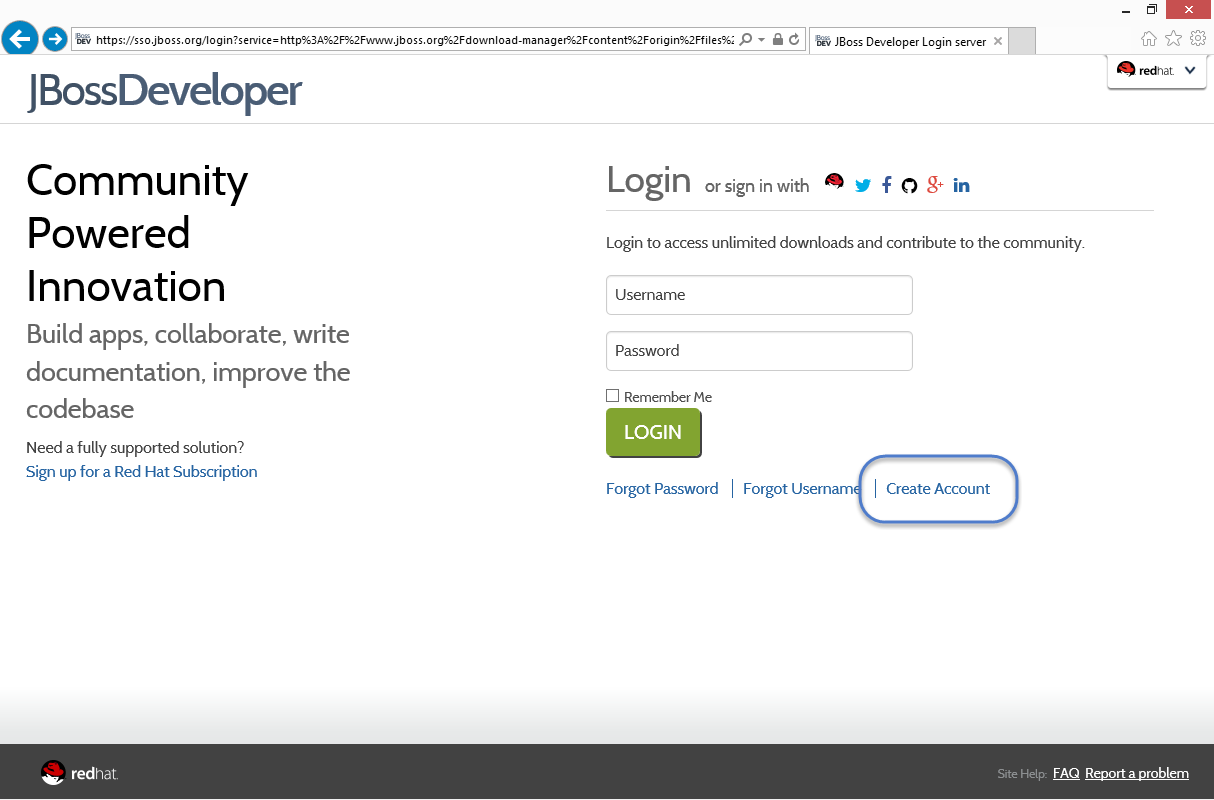This screenshot has width=1214, height=800.
Task: Click the Password input field
Action: [x=759, y=351]
